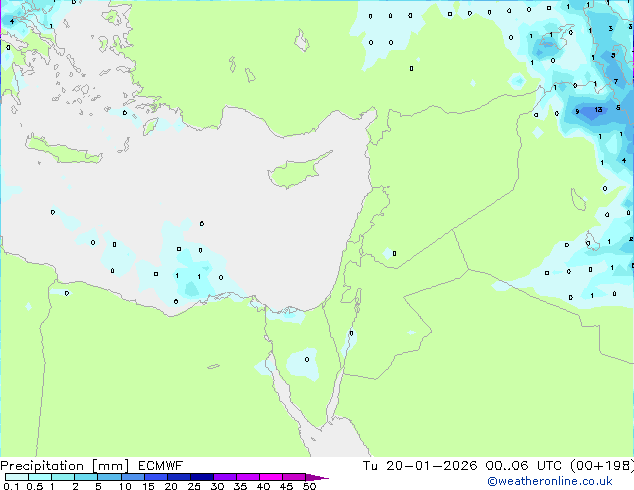Screen dimensions: 634x490
Task: Click the '50' legend scale label
Action: point(309,486)
